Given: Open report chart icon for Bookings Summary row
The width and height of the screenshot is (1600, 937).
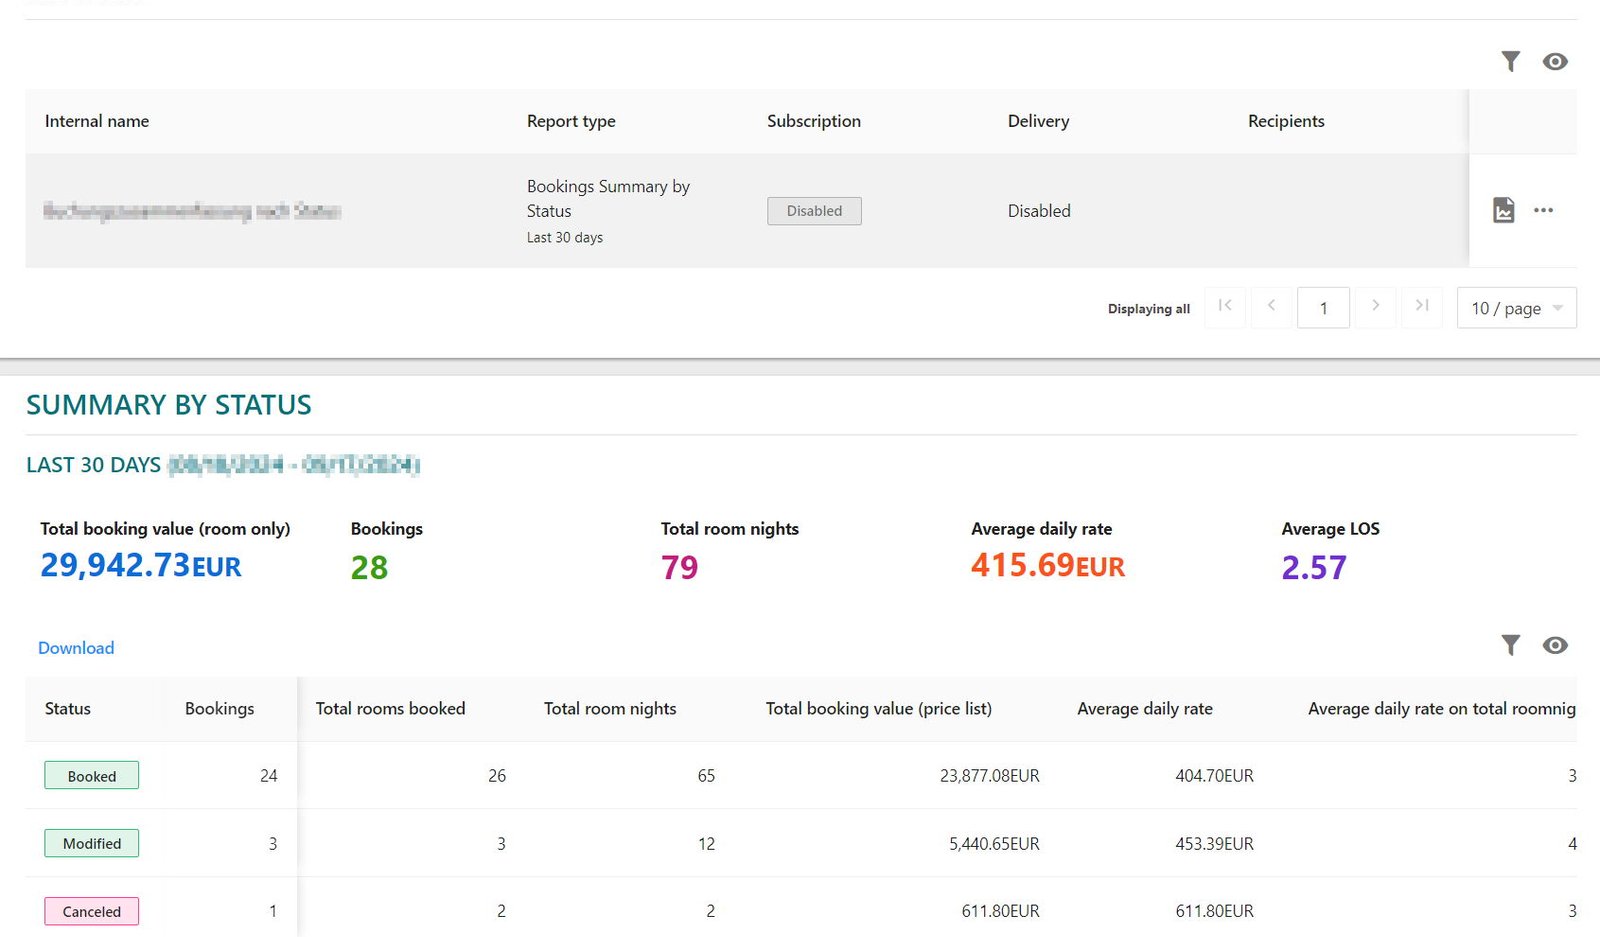Looking at the screenshot, I should pyautogui.click(x=1503, y=210).
